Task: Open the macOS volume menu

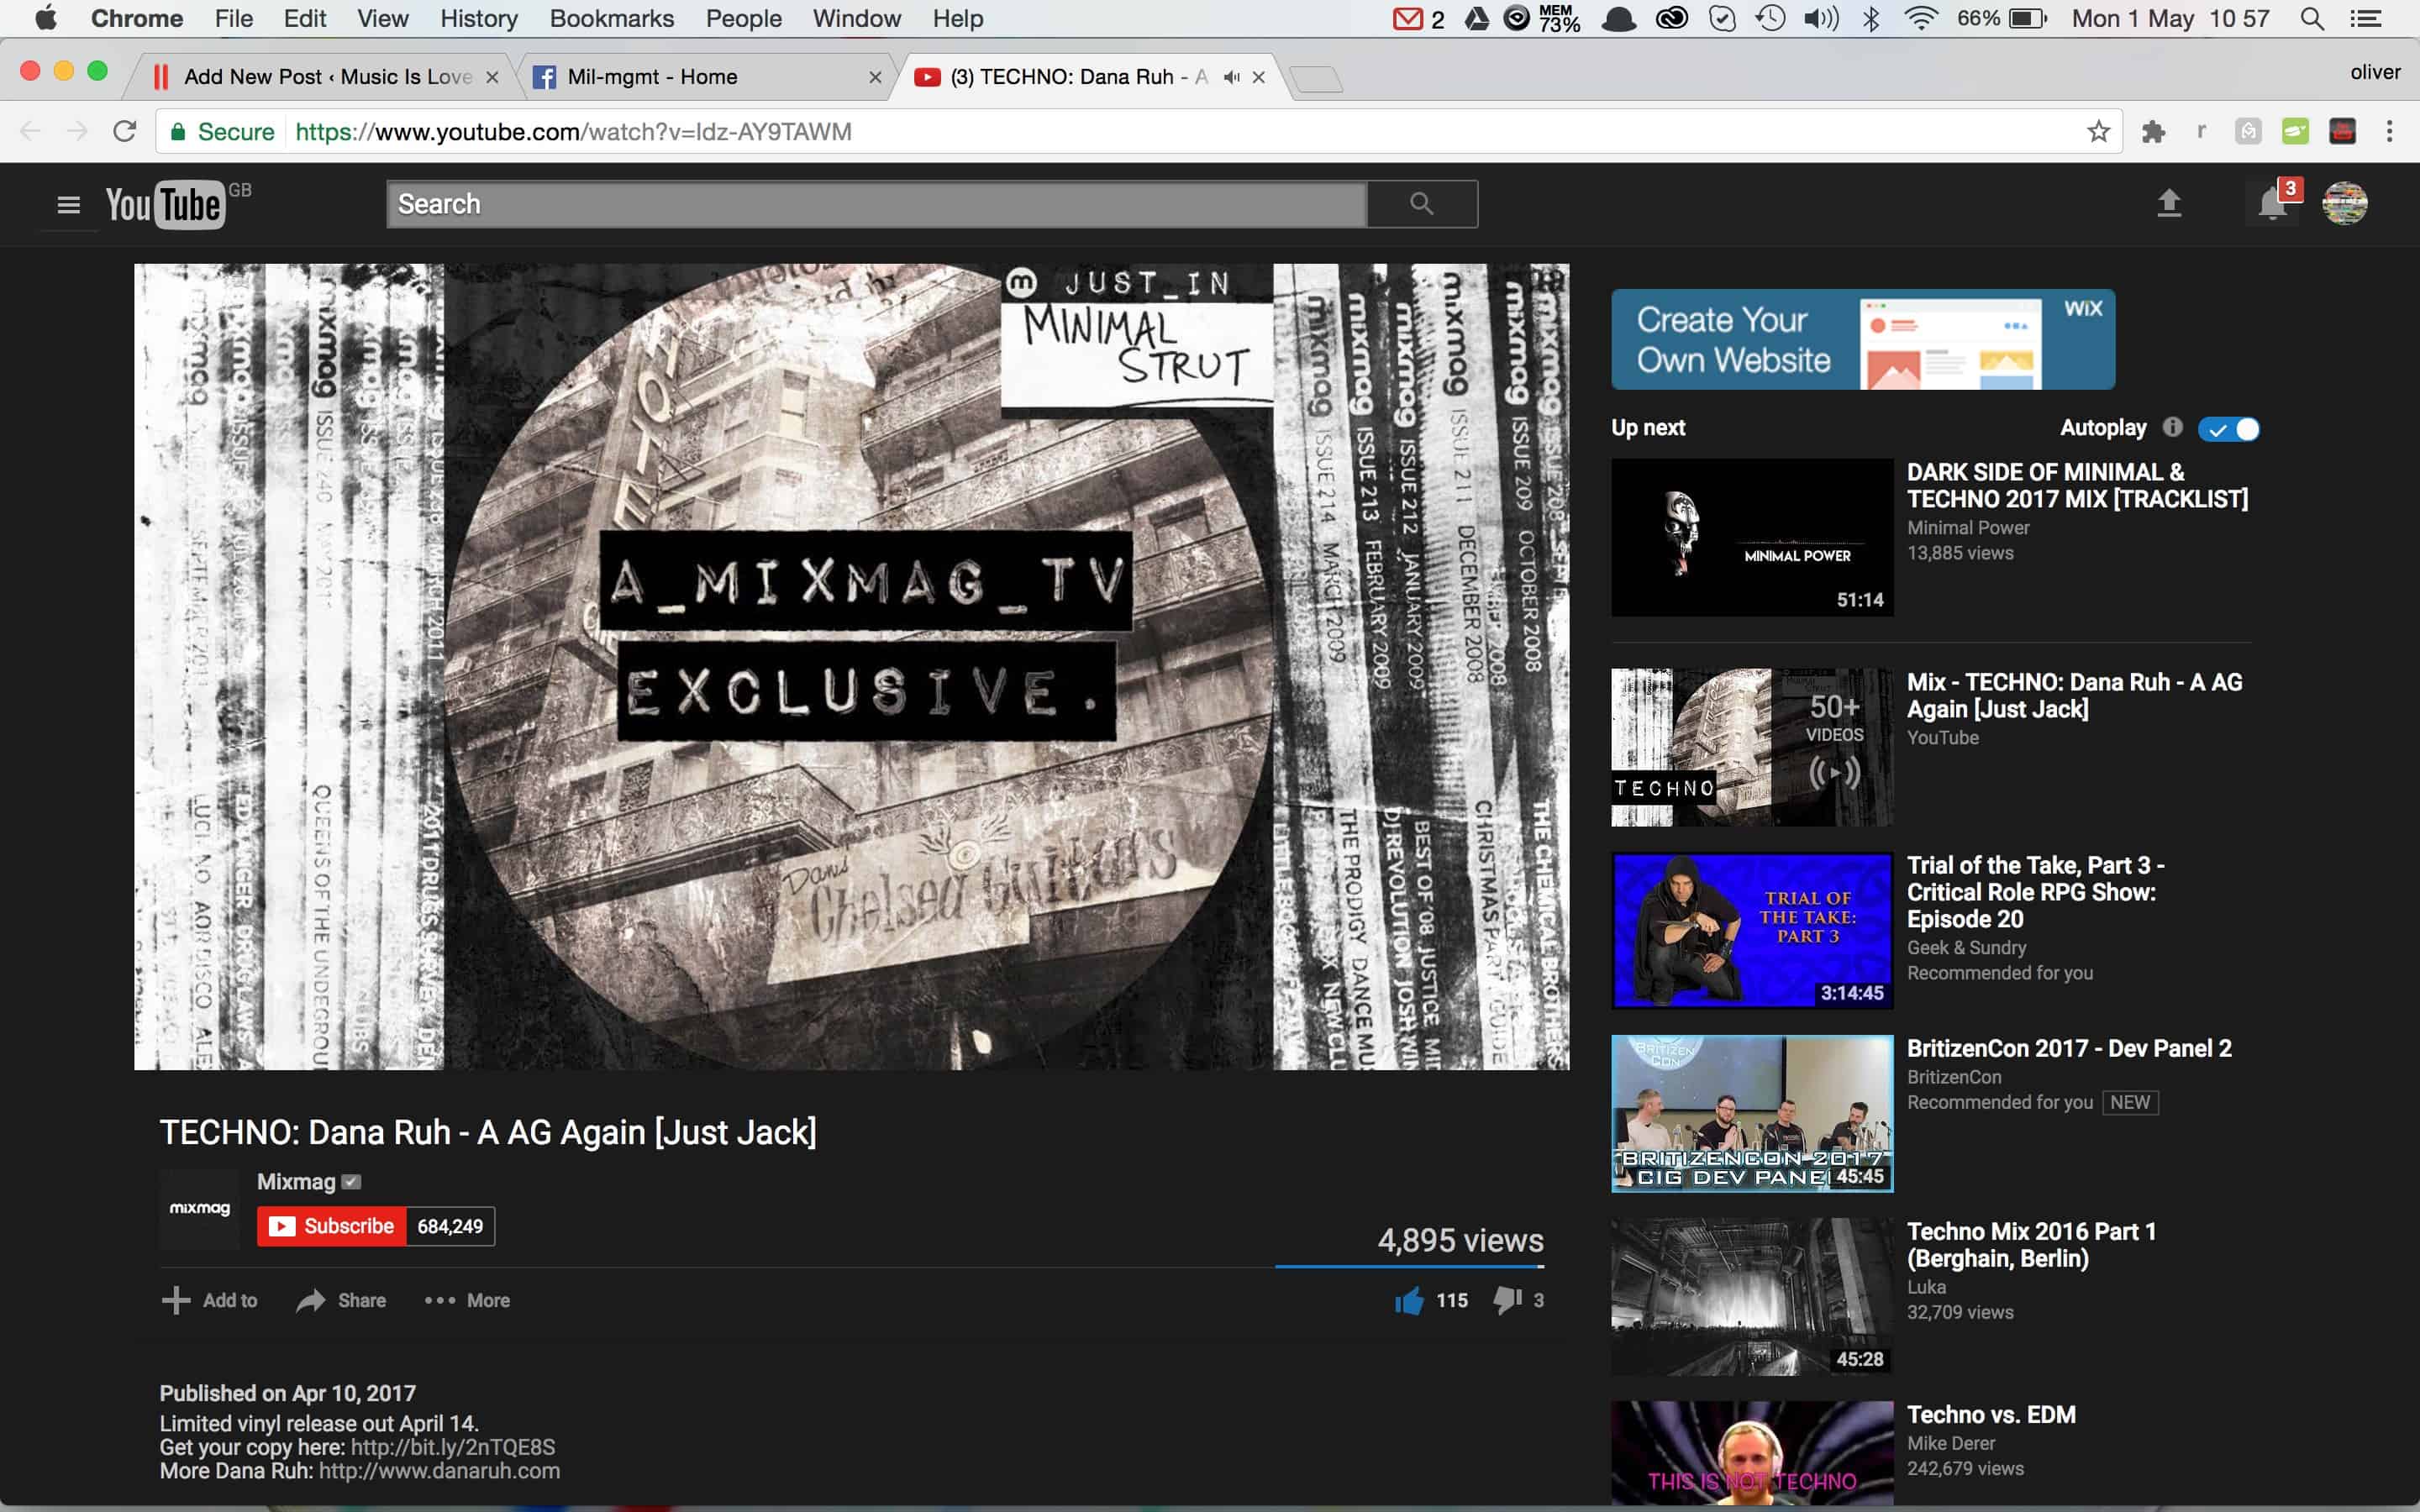Action: pyautogui.click(x=1821, y=19)
